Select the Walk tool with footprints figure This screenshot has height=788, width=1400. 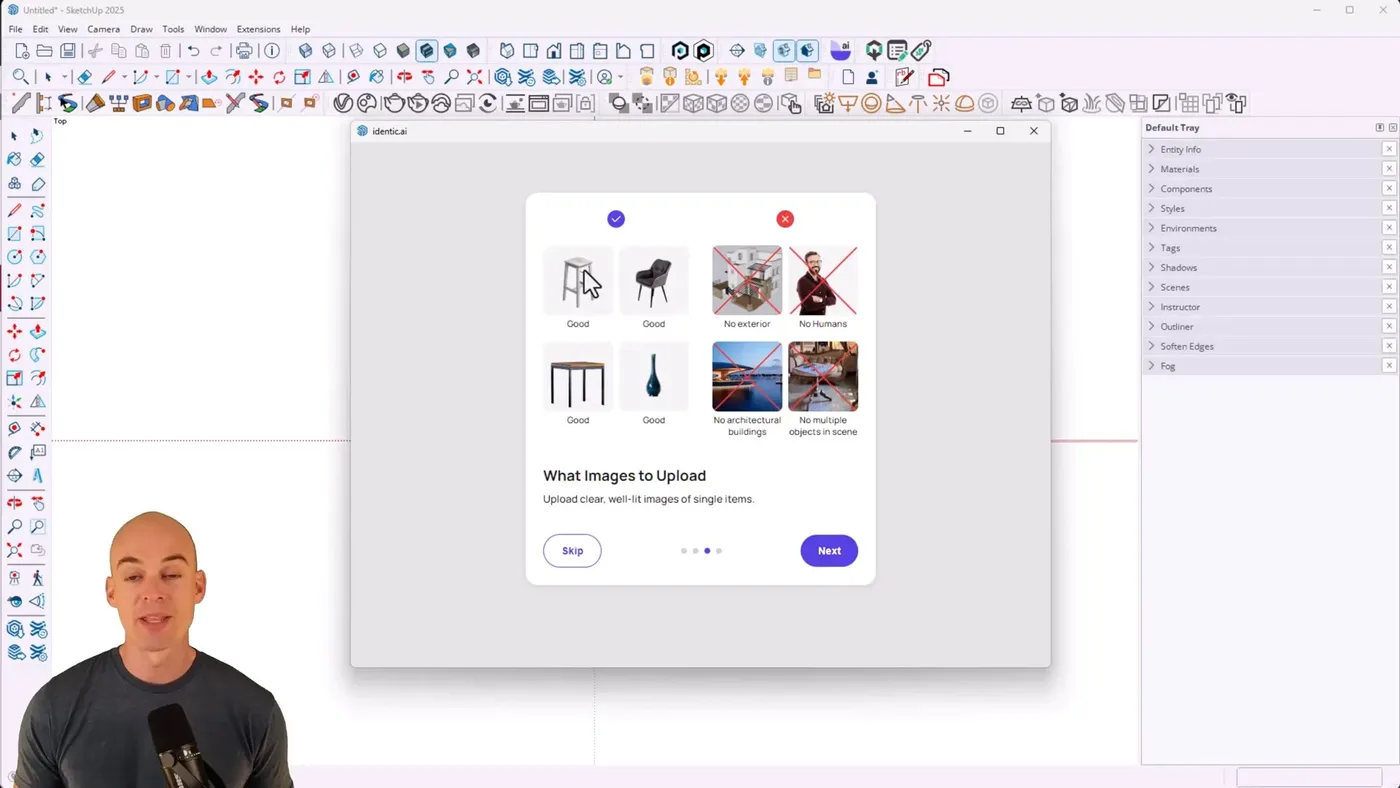(x=38, y=578)
